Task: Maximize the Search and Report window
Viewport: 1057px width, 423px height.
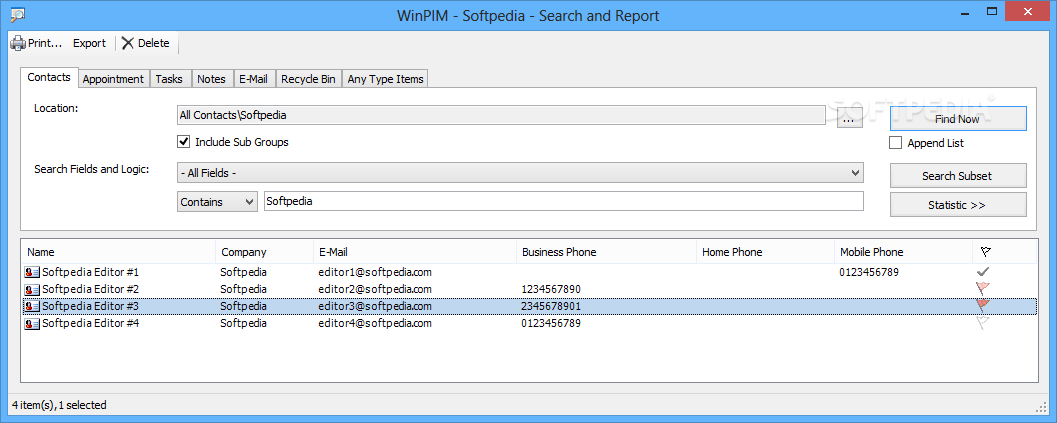Action: coord(991,11)
